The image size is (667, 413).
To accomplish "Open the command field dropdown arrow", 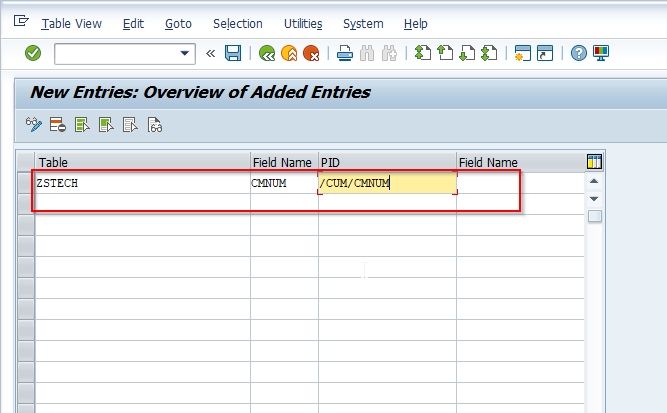I will click(185, 53).
